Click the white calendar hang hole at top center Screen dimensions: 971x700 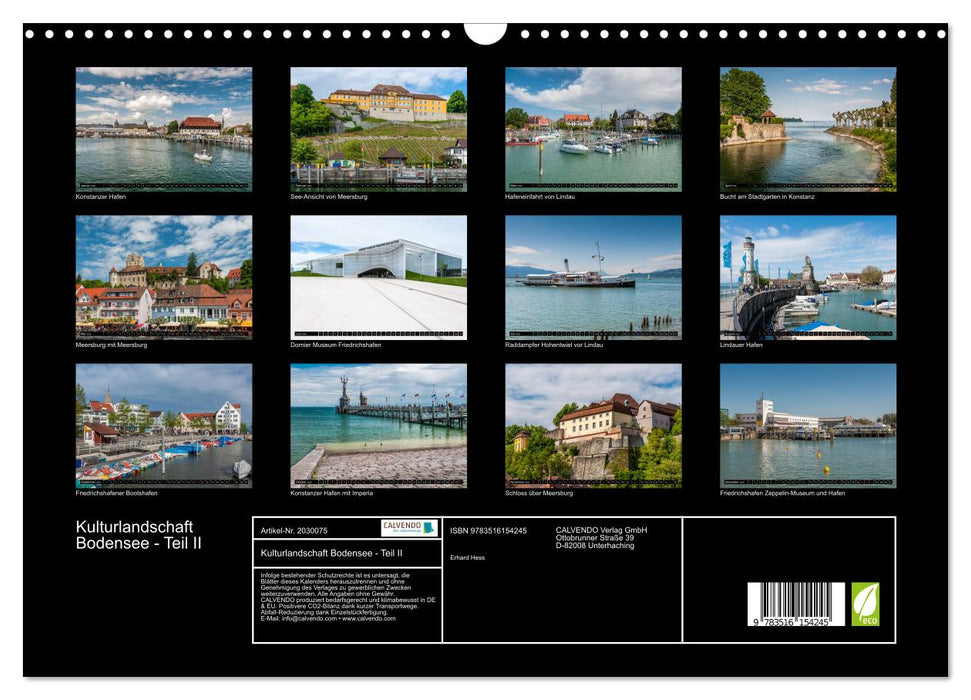(485, 36)
